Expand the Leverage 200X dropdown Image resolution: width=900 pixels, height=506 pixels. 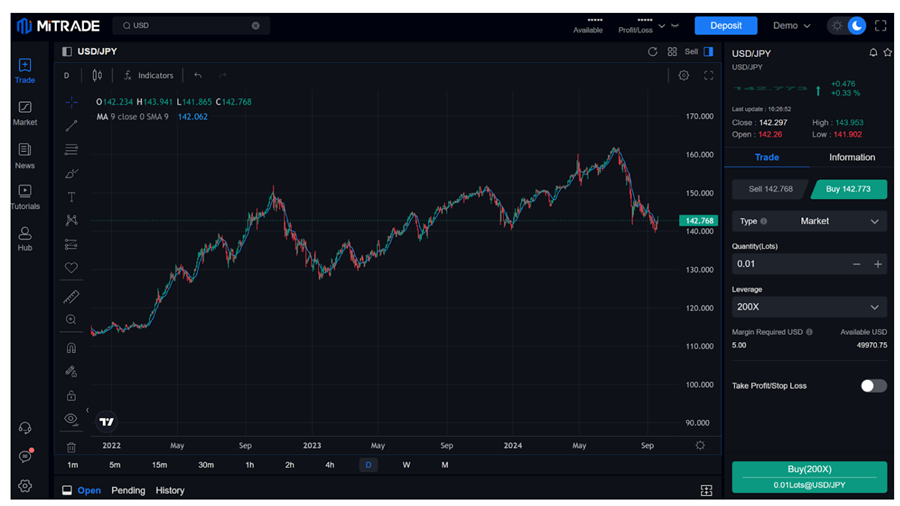point(808,307)
